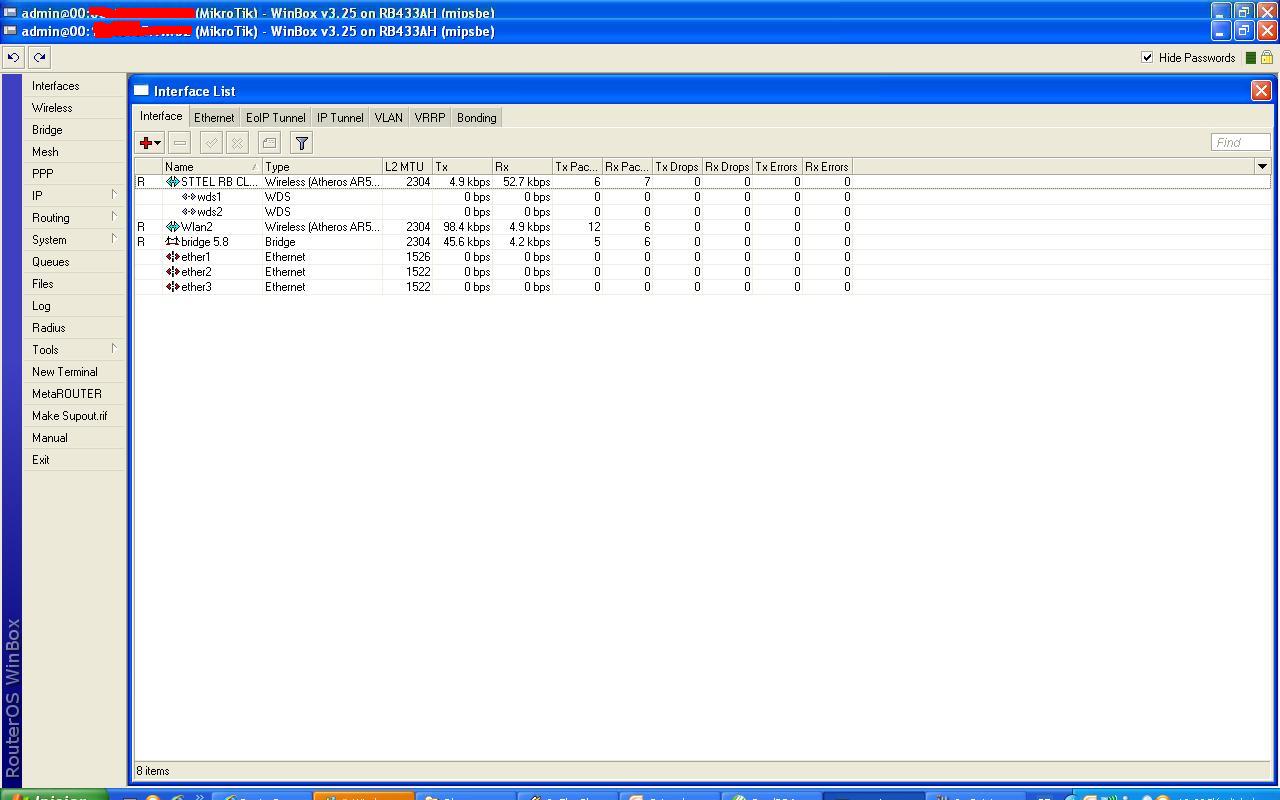Sort by the Type column header
This screenshot has height=800, width=1280.
coord(322,167)
